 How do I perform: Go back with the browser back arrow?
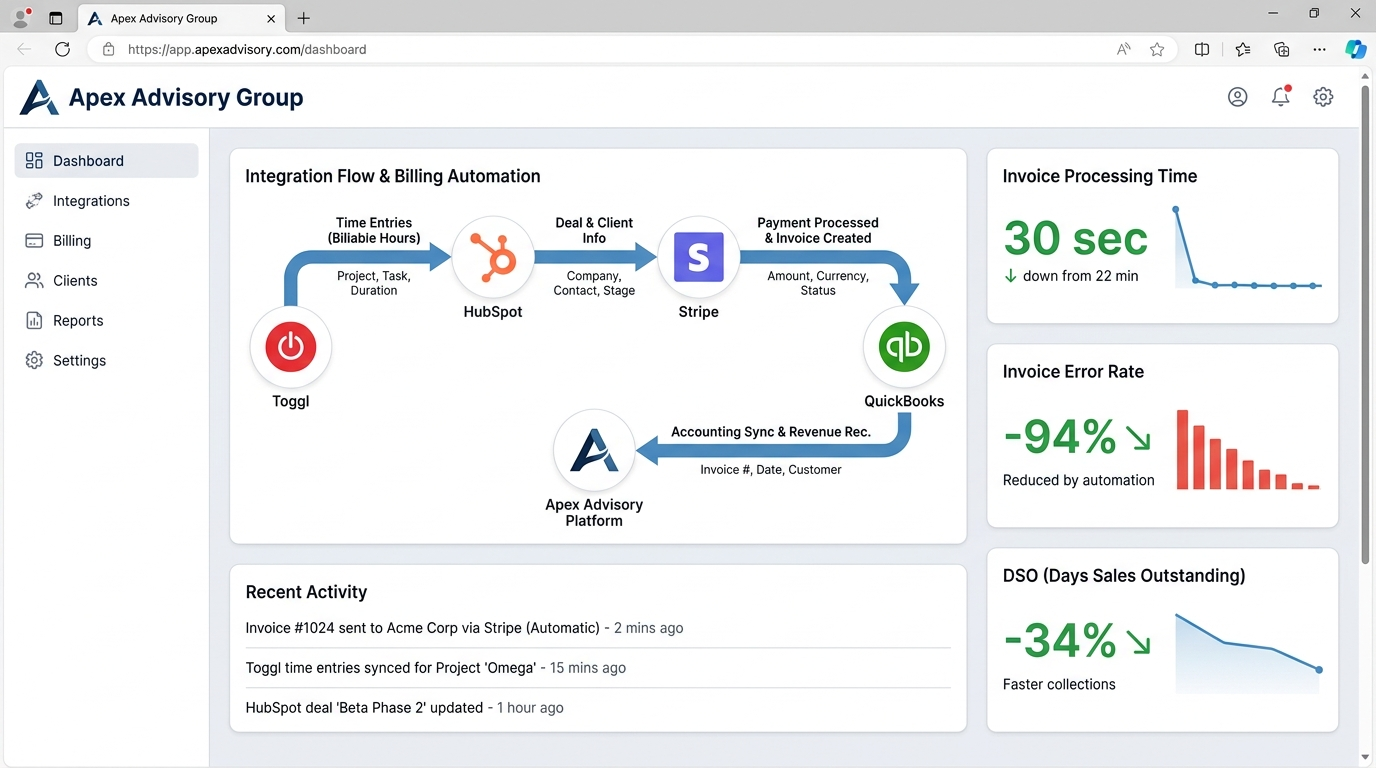[x=24, y=49]
